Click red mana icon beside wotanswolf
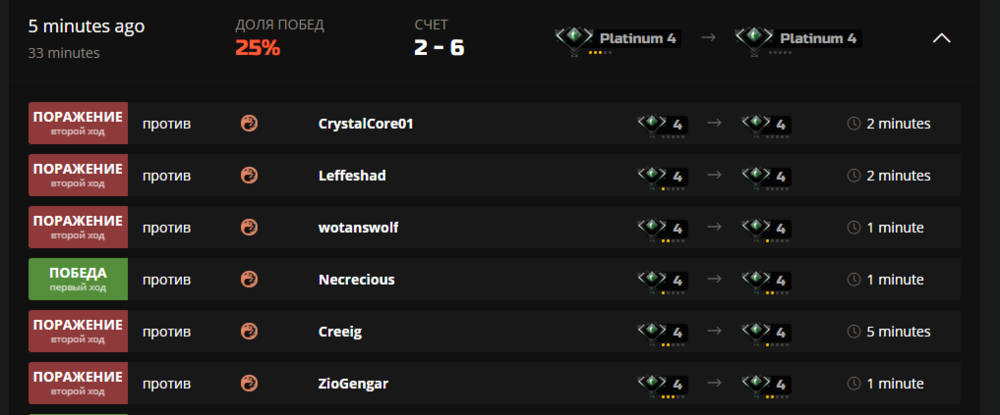1000x415 pixels. (x=249, y=228)
